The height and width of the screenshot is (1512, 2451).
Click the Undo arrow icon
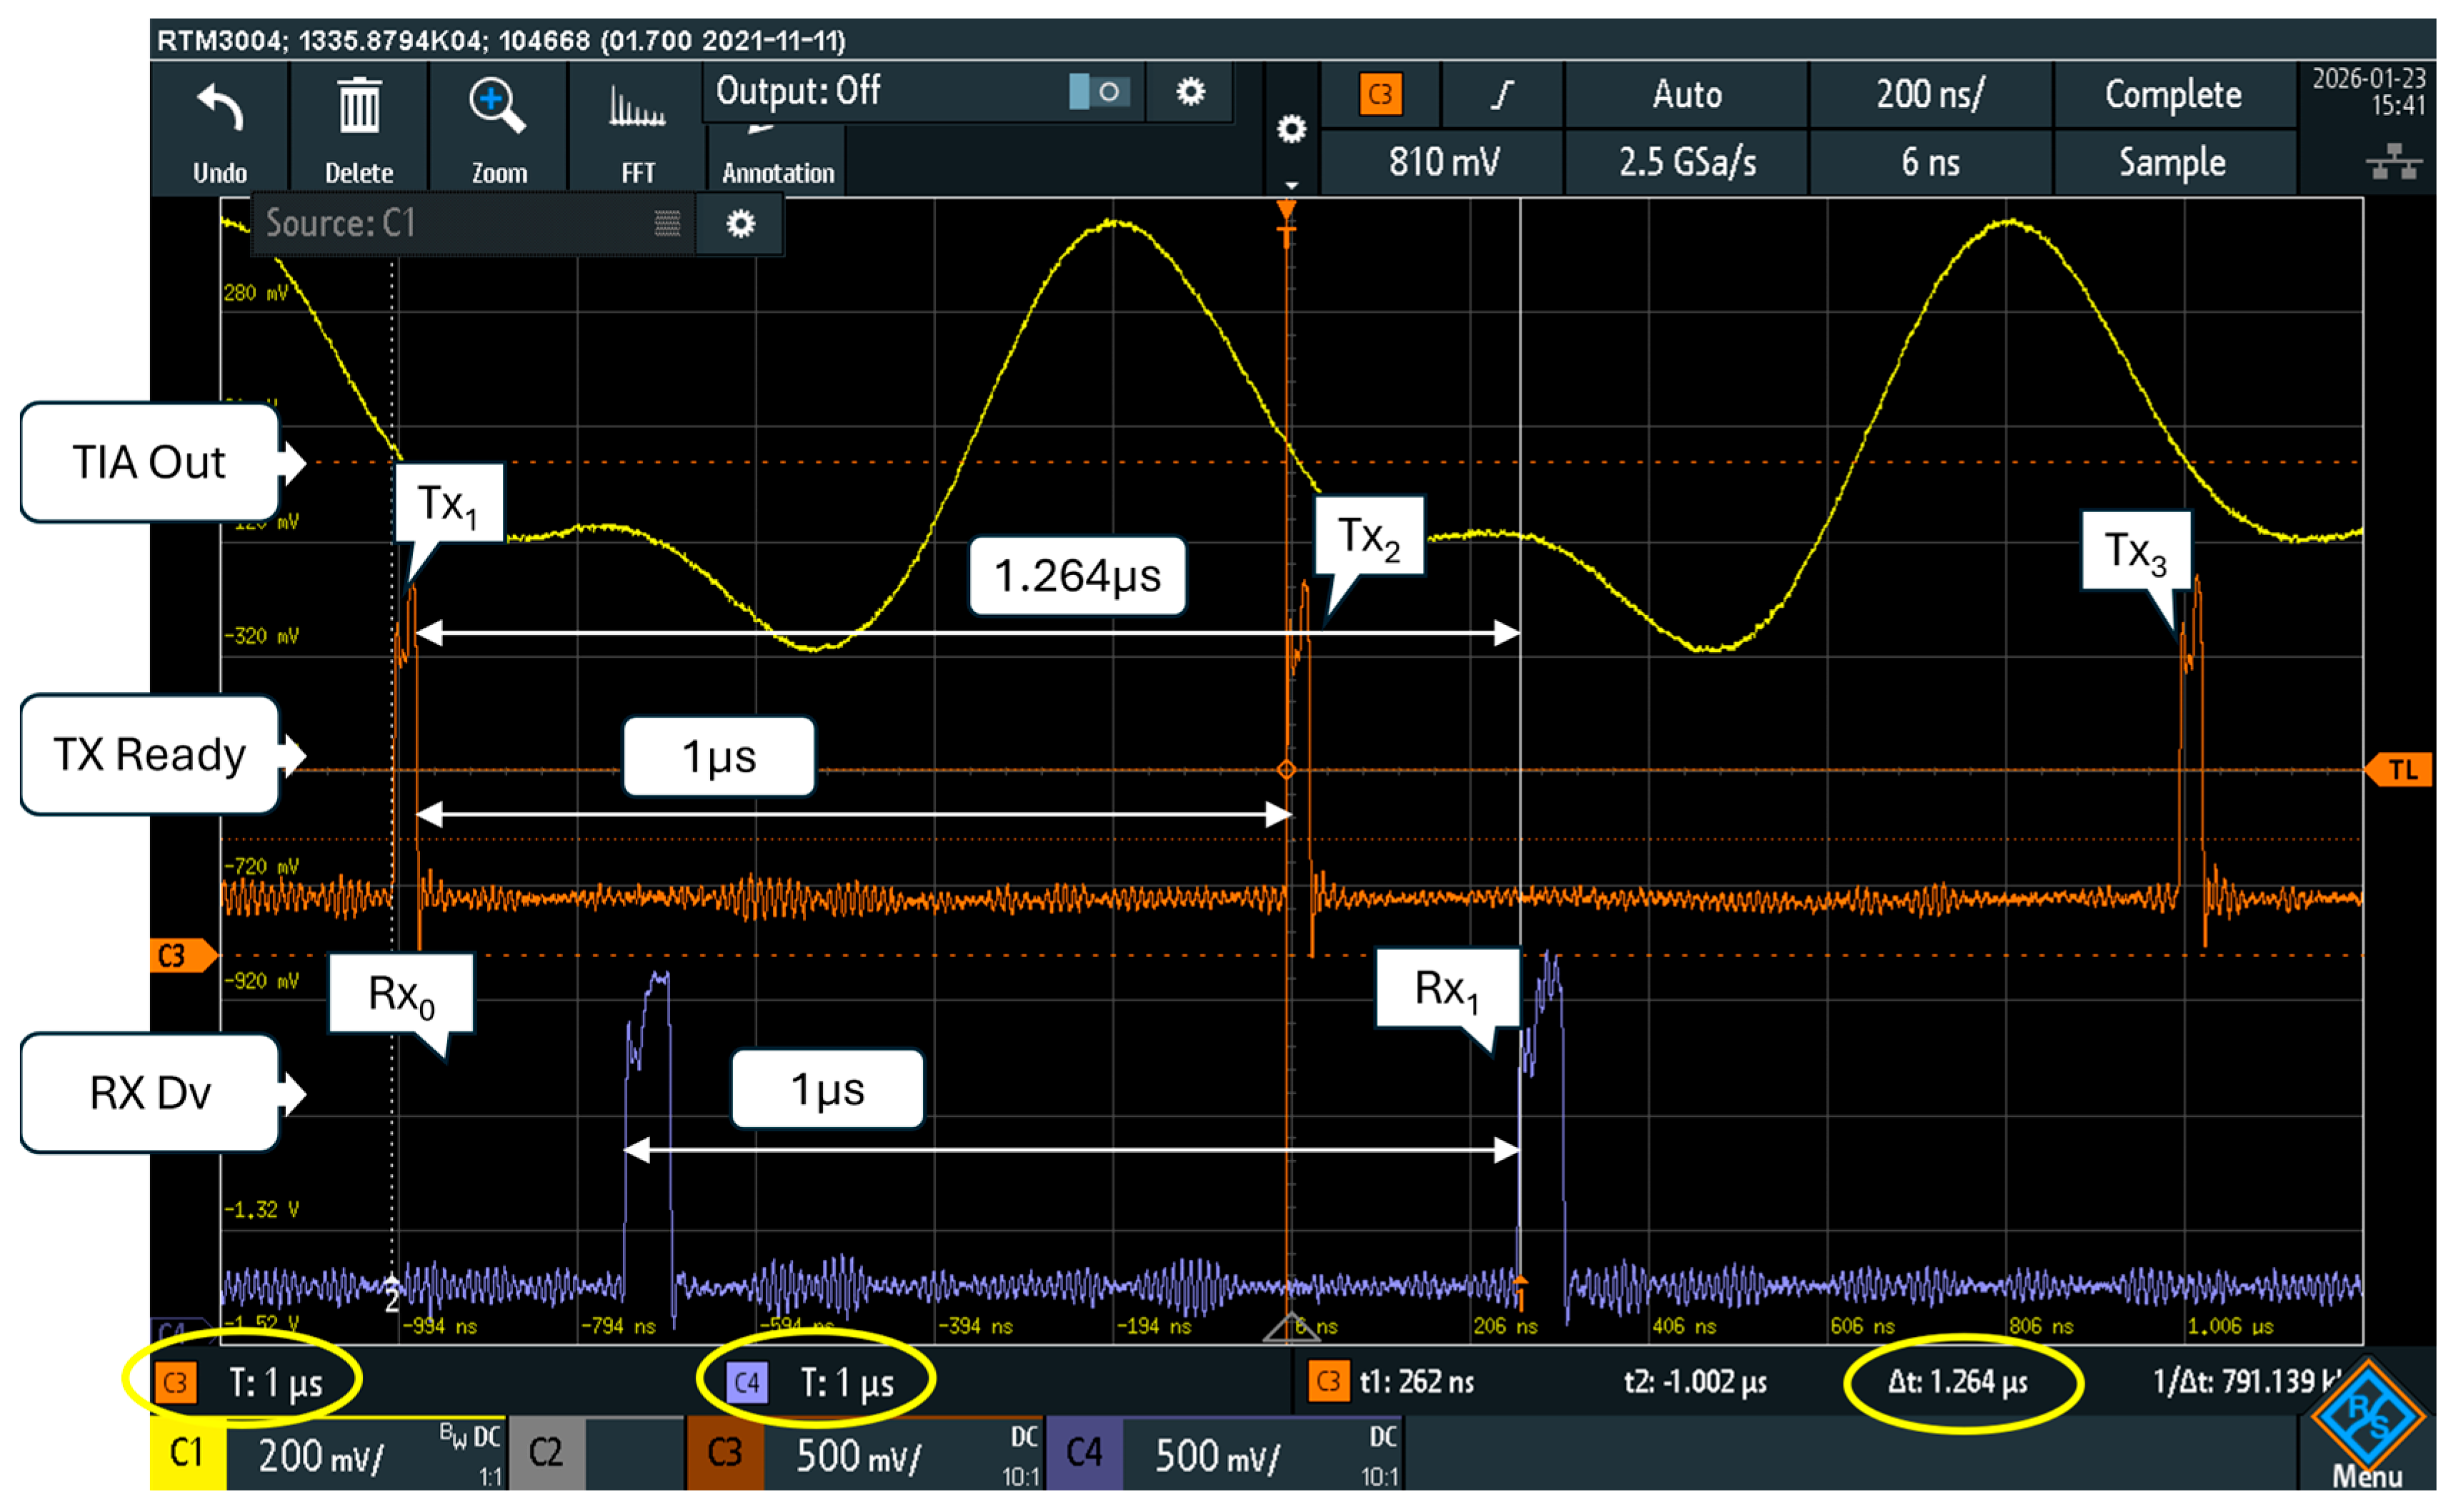[x=220, y=108]
